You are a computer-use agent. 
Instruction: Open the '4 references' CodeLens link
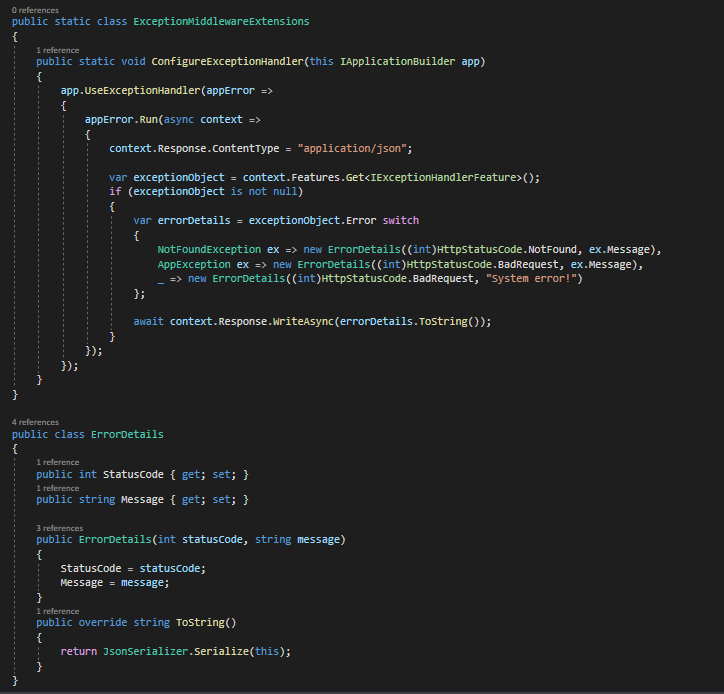(x=35, y=422)
